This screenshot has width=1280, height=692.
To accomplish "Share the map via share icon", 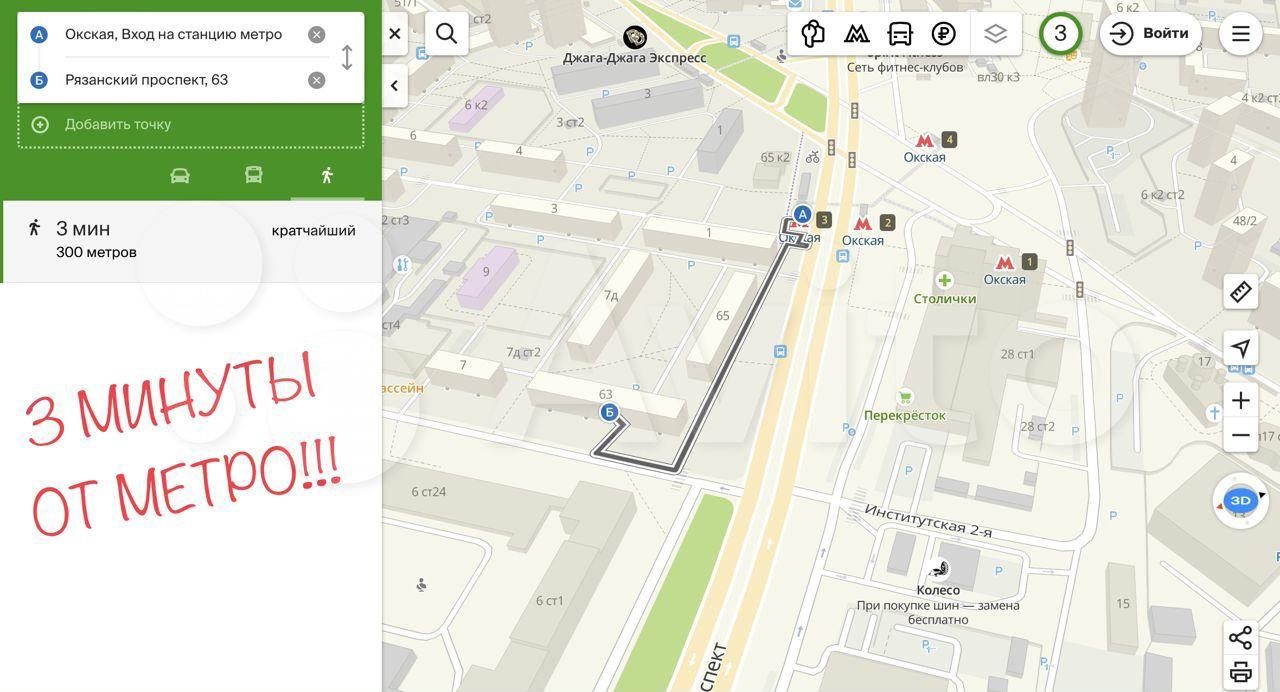I will [x=1240, y=637].
